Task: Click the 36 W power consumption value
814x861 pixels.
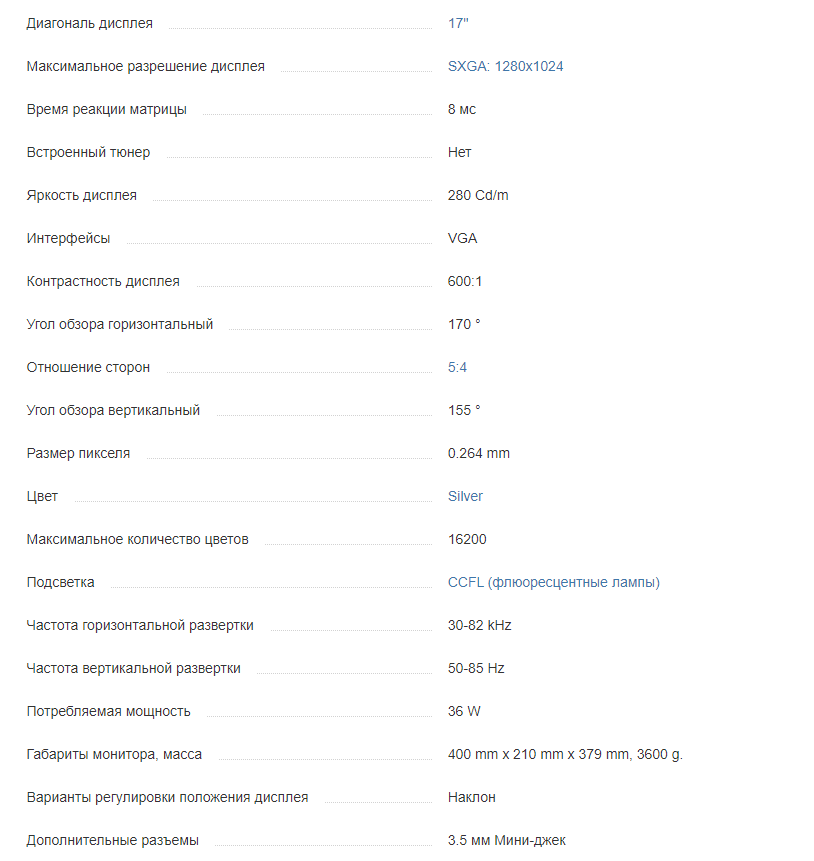Action: (464, 711)
